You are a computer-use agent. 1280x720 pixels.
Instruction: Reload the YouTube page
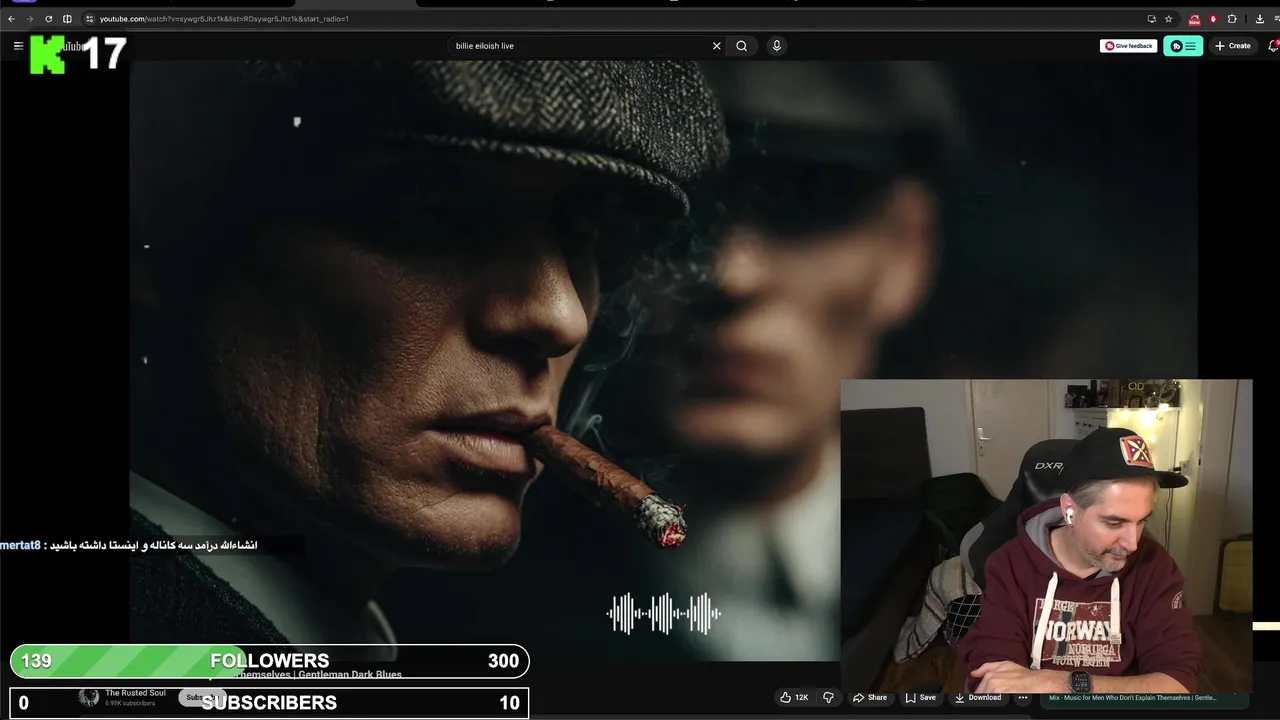click(x=48, y=19)
